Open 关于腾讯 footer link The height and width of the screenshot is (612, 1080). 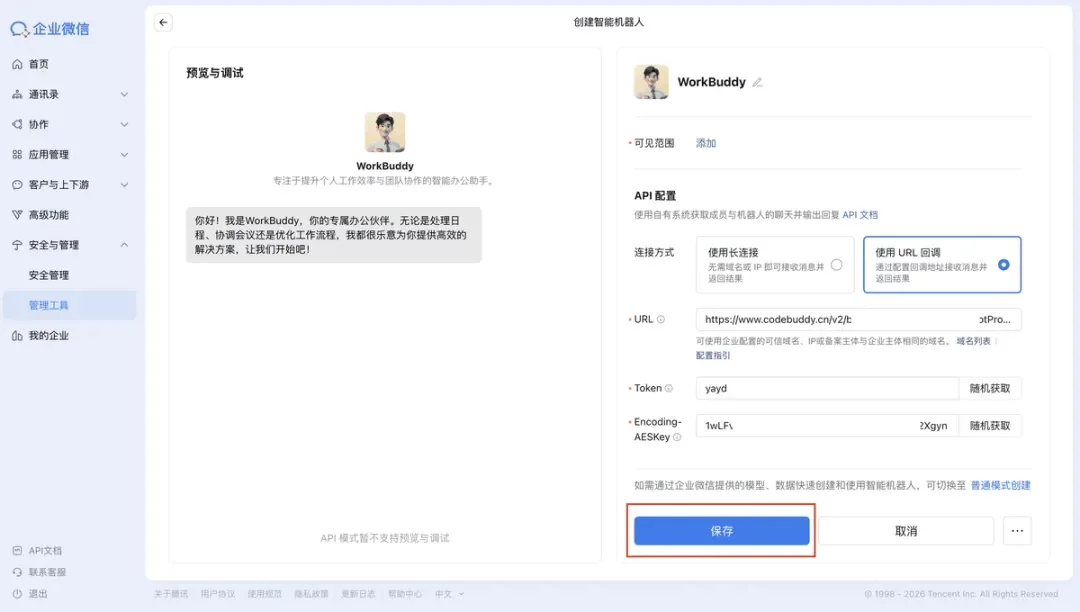point(171,593)
